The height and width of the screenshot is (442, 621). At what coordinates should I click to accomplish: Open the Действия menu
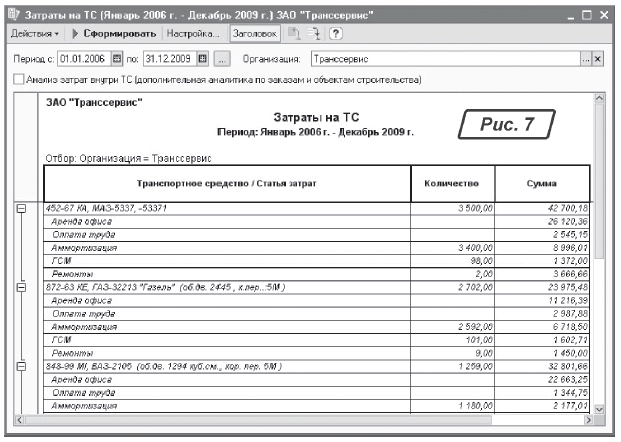pyautogui.click(x=35, y=34)
